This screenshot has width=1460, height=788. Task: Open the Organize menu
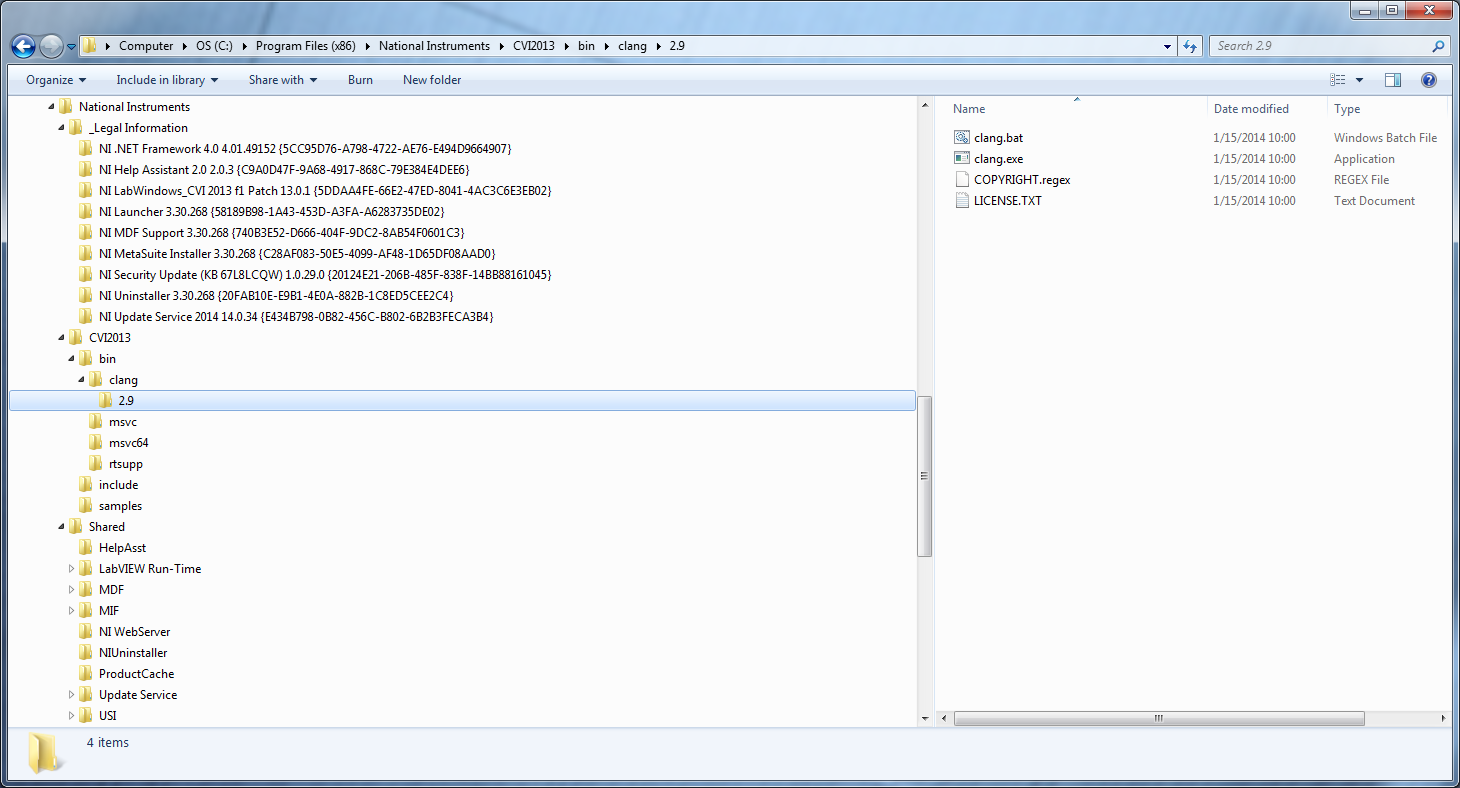point(56,80)
